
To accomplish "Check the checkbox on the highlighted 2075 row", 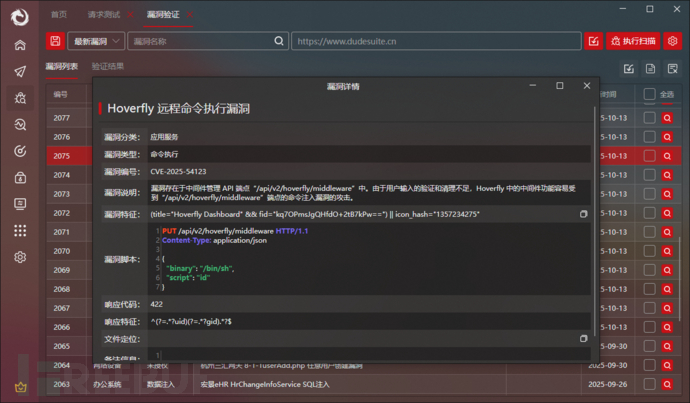I will coord(650,156).
